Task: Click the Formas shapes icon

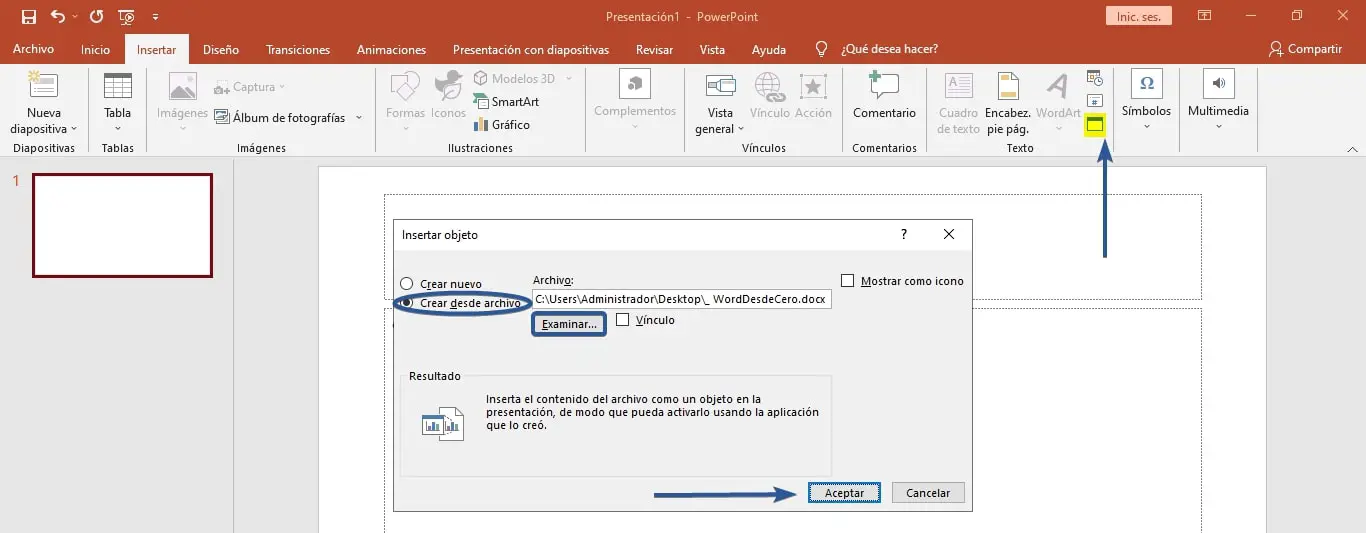Action: pos(405,86)
